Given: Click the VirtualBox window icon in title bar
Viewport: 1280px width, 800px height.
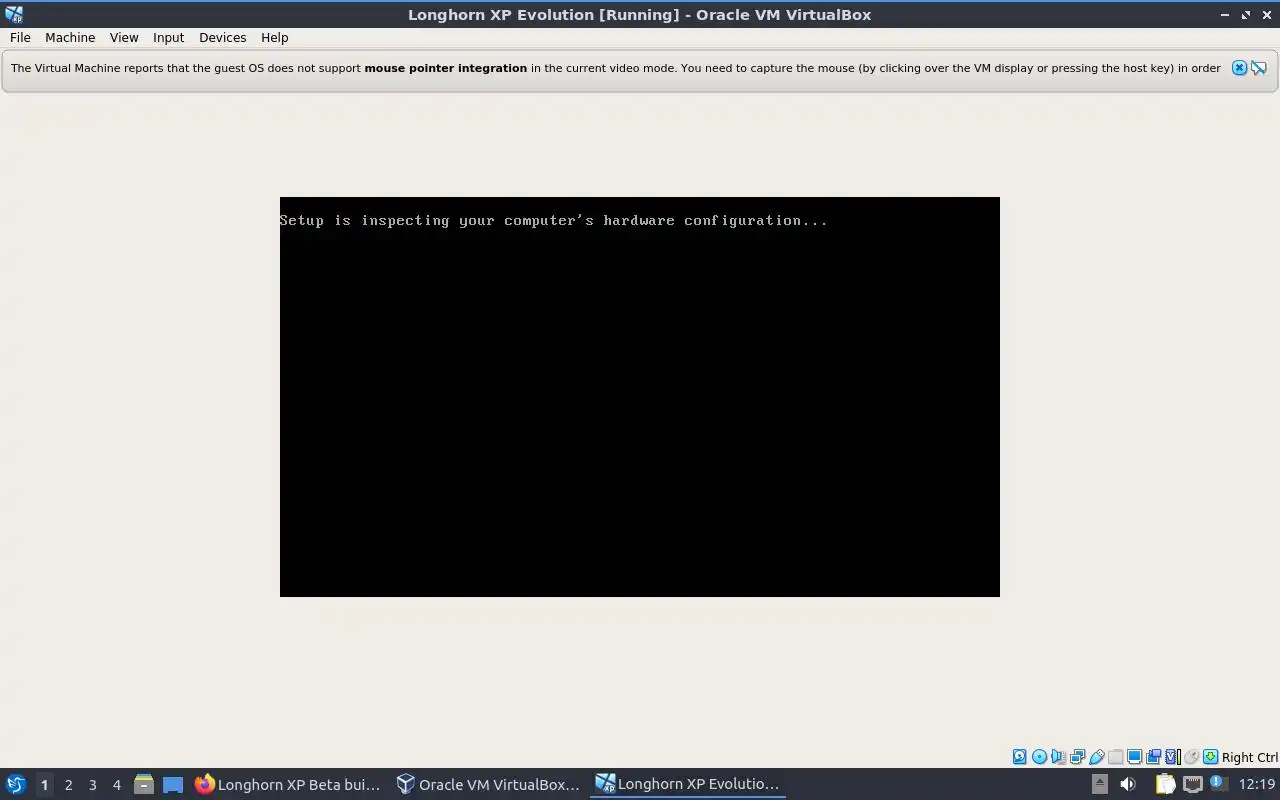Looking at the screenshot, I should coord(14,14).
